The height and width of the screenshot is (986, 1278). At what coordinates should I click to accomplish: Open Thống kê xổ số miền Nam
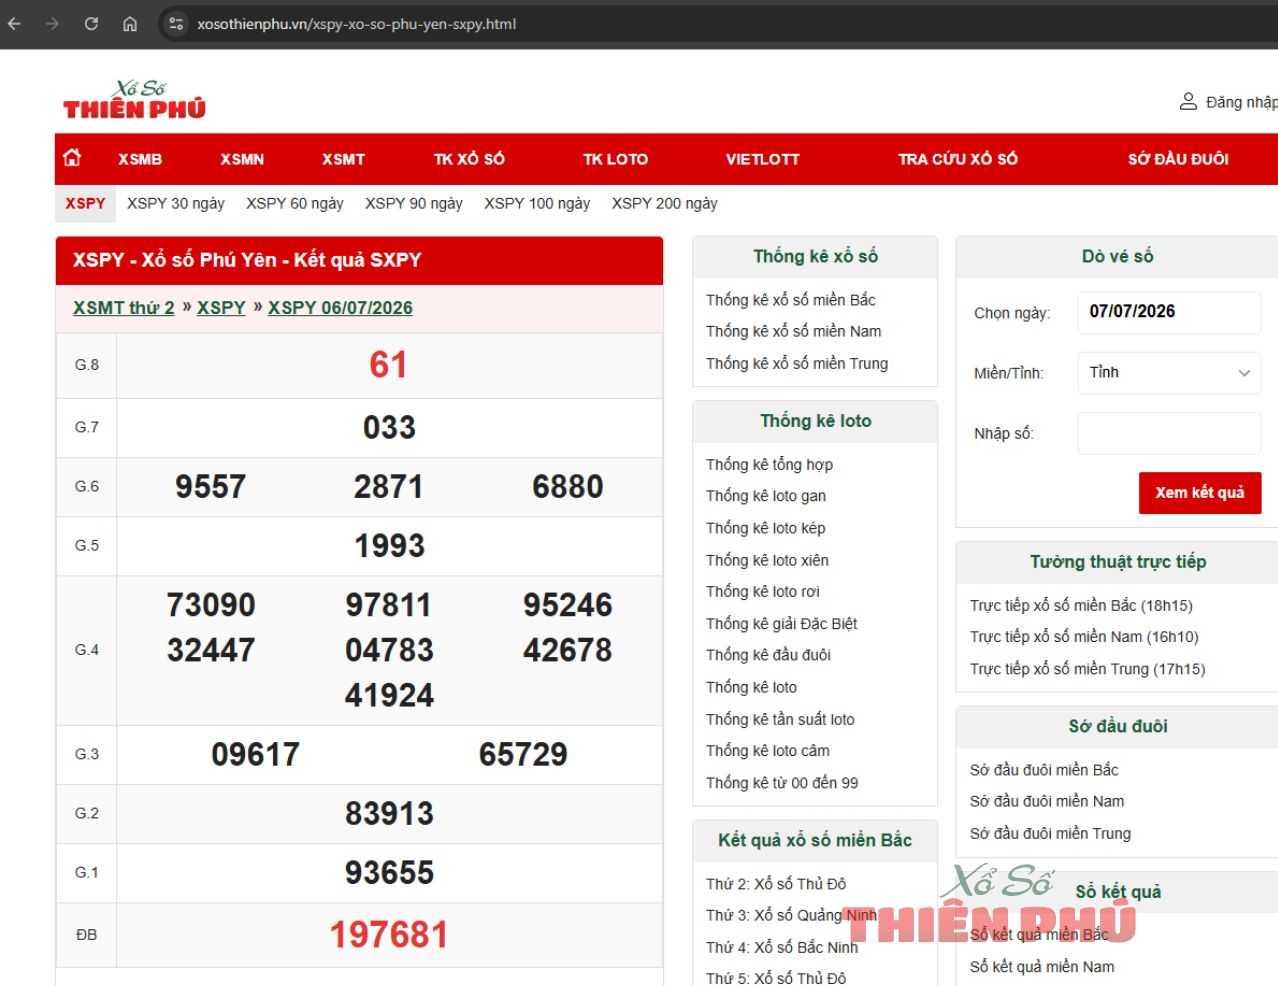pos(794,331)
